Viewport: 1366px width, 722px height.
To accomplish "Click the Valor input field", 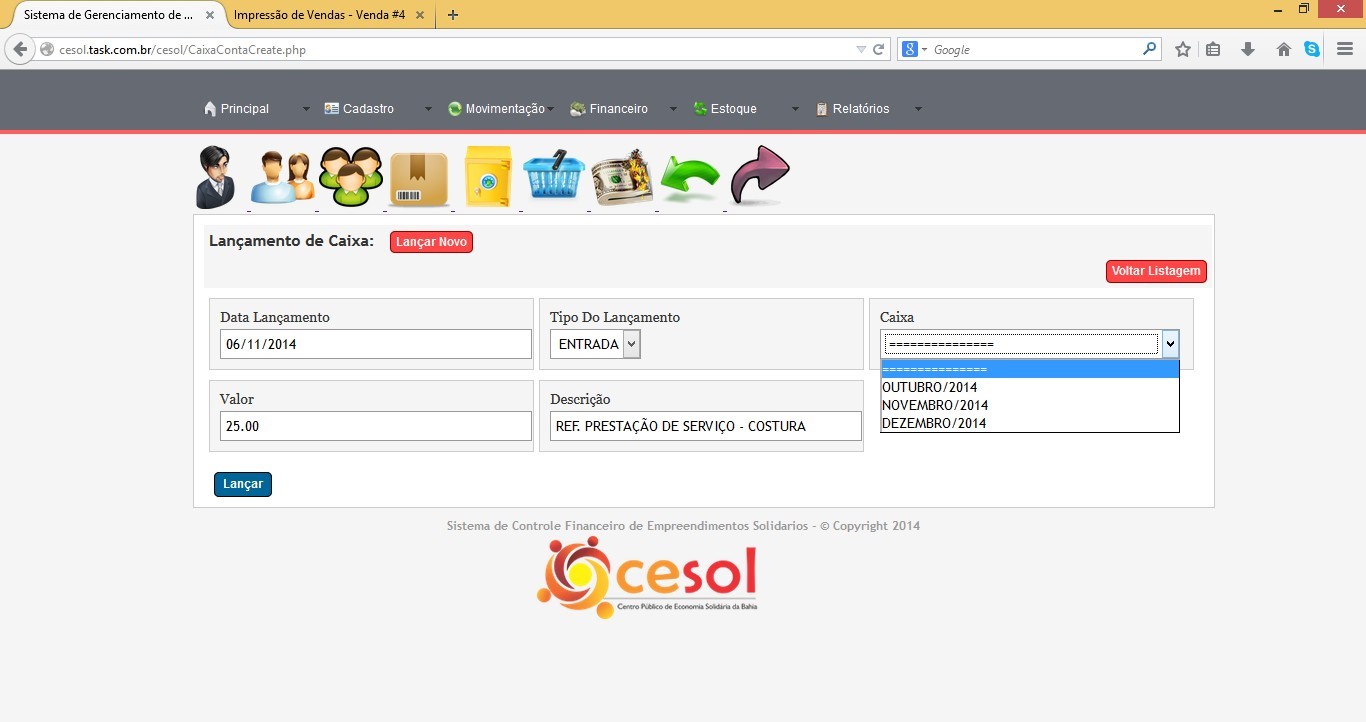I will tap(375, 426).
